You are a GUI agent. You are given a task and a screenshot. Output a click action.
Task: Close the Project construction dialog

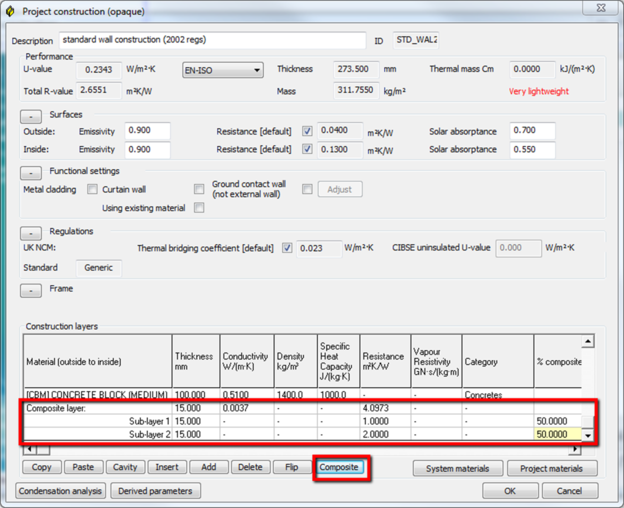(x=601, y=9)
